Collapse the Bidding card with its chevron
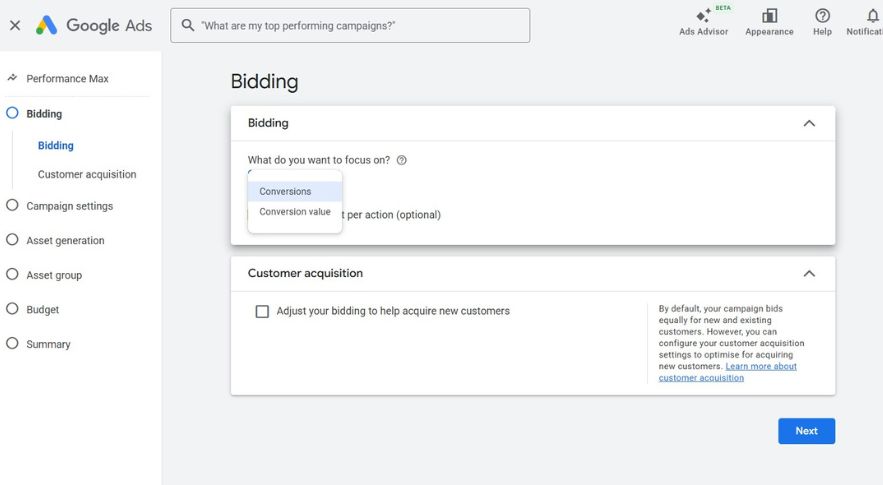The image size is (883, 485). pos(809,123)
